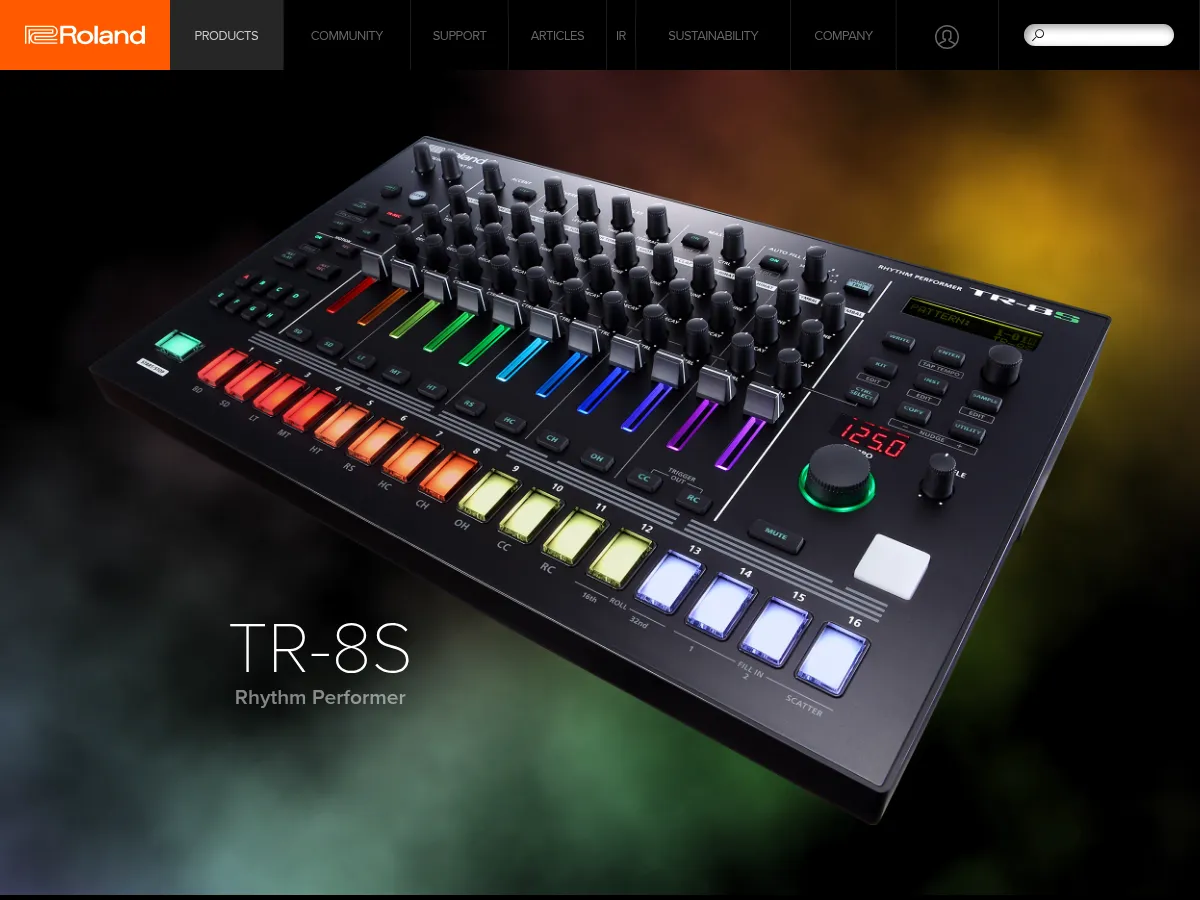The width and height of the screenshot is (1200, 900).
Task: Open the SUPPORT dropdown menu
Action: 459,35
